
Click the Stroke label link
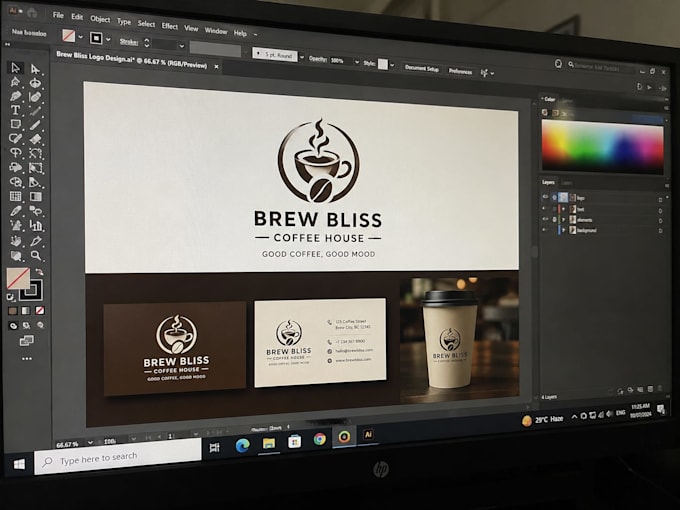pyautogui.click(x=129, y=42)
